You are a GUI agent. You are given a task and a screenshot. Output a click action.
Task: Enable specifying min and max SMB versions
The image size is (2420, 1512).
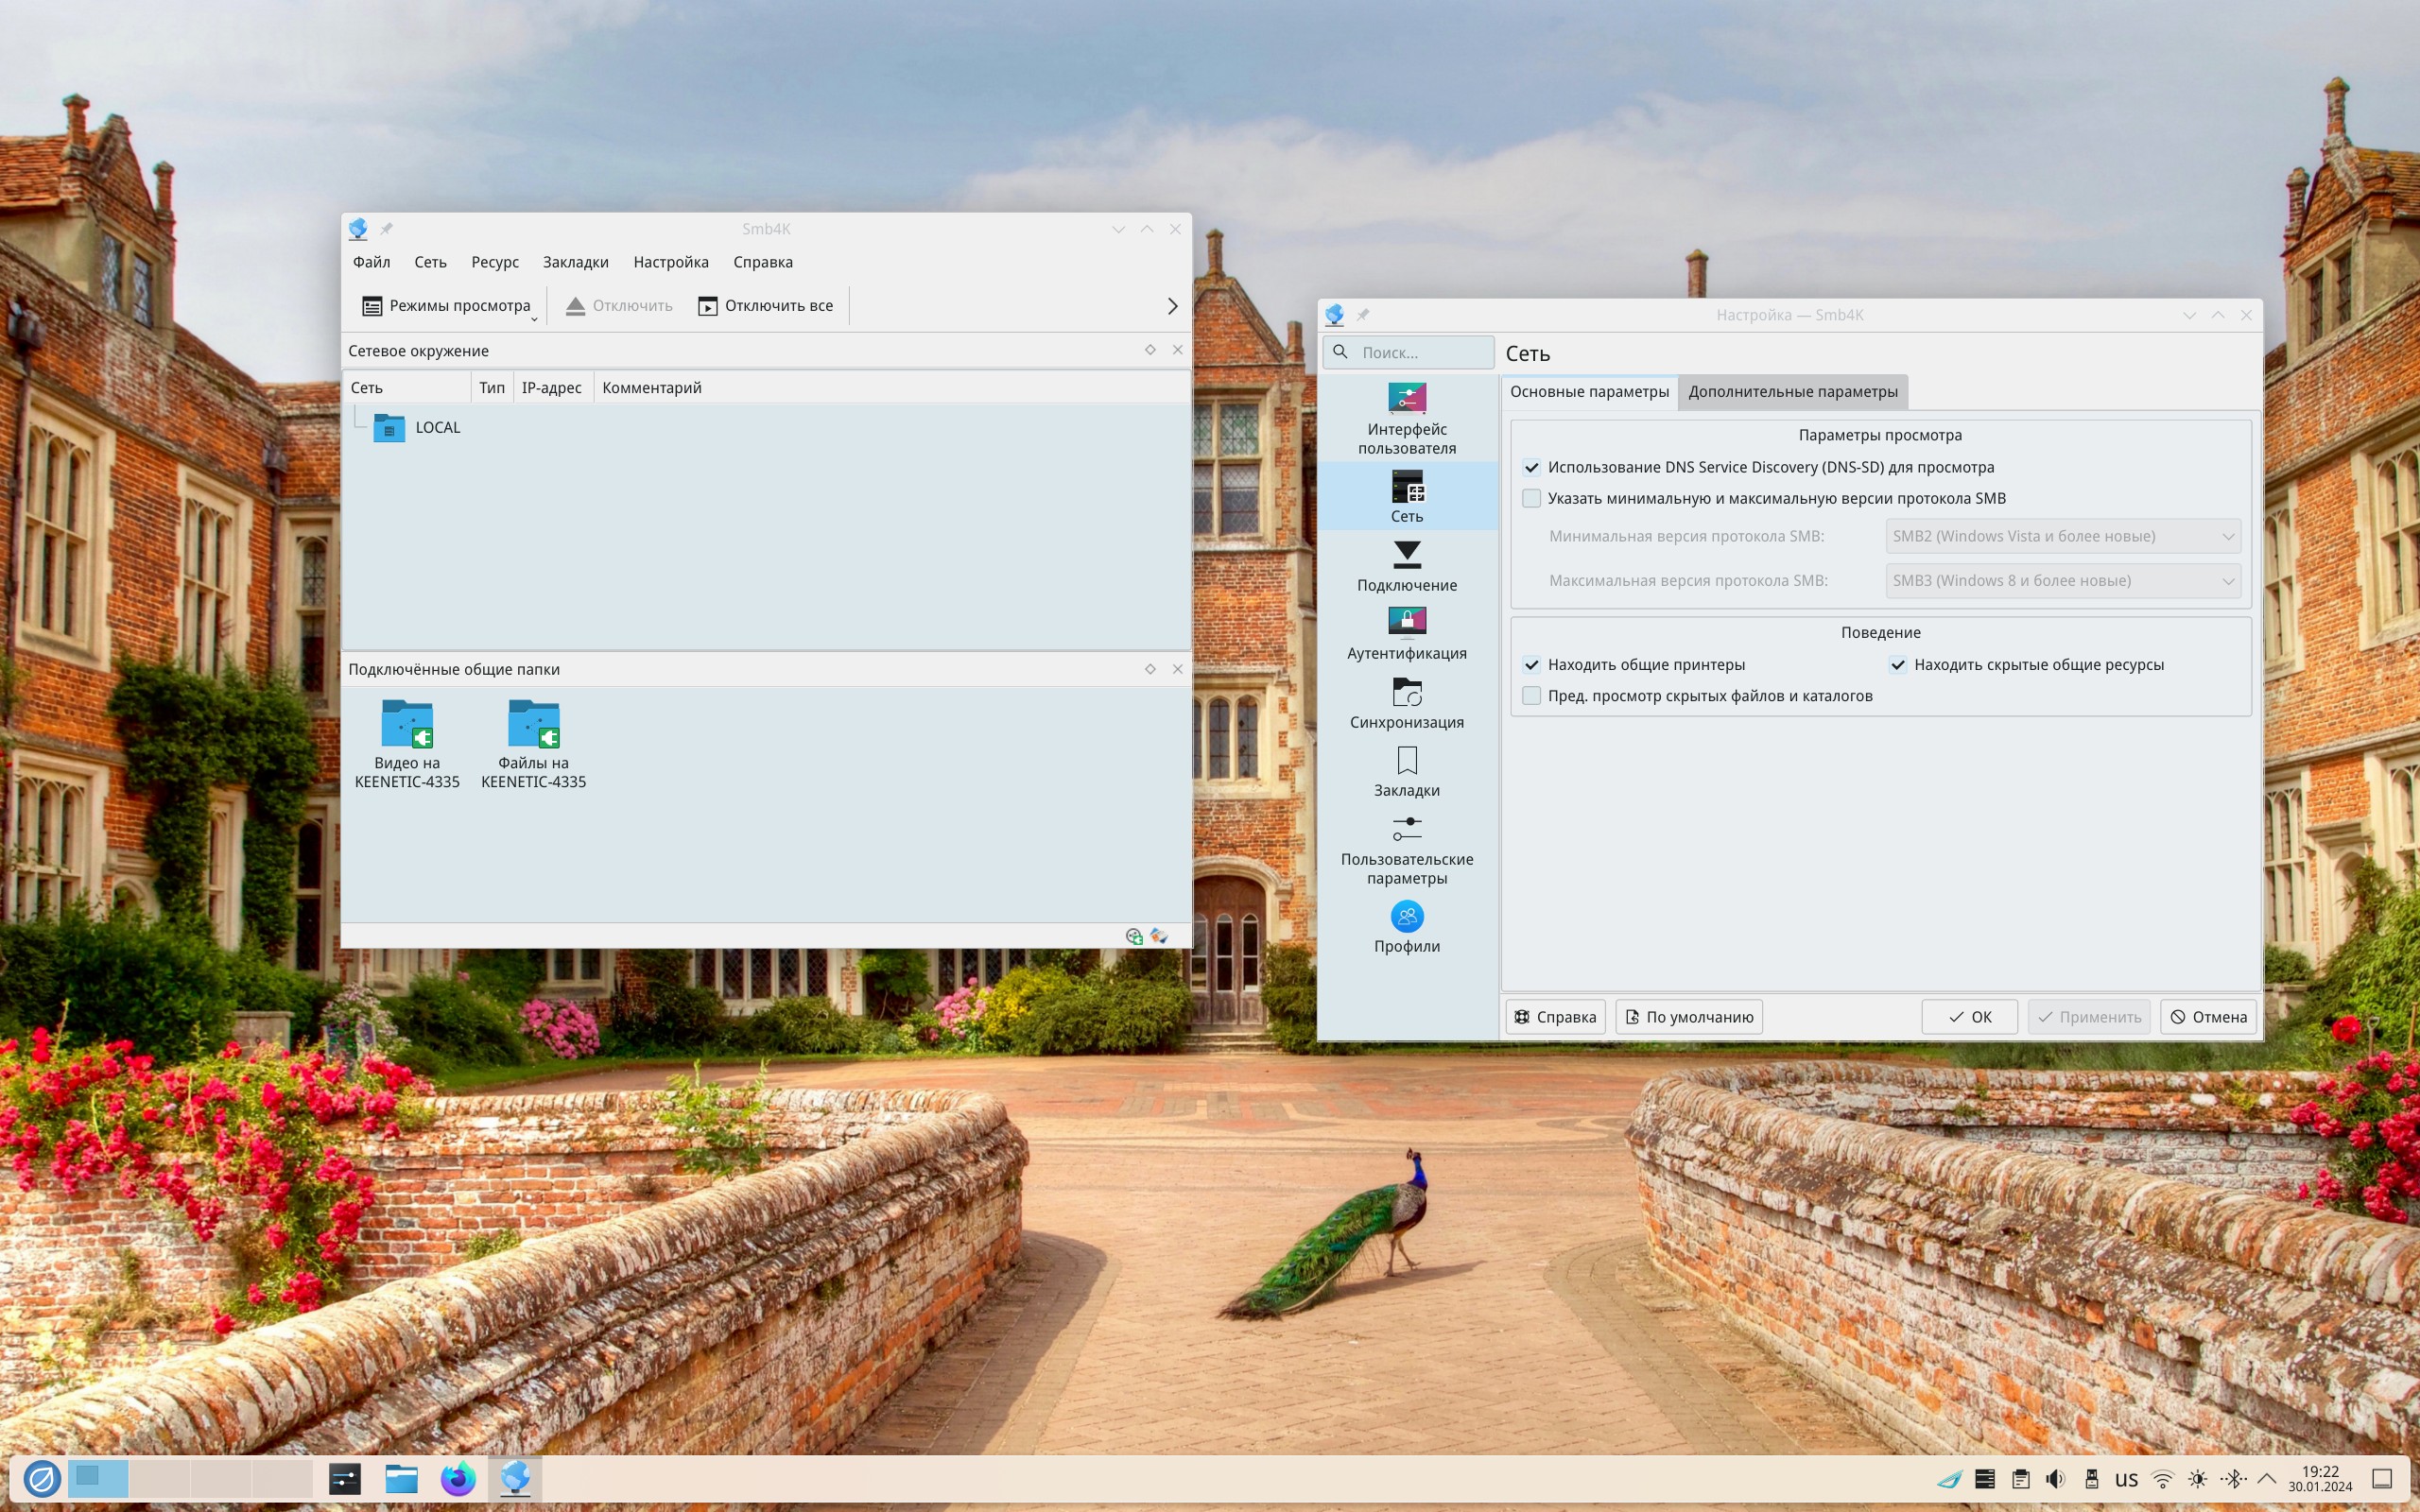[1531, 498]
